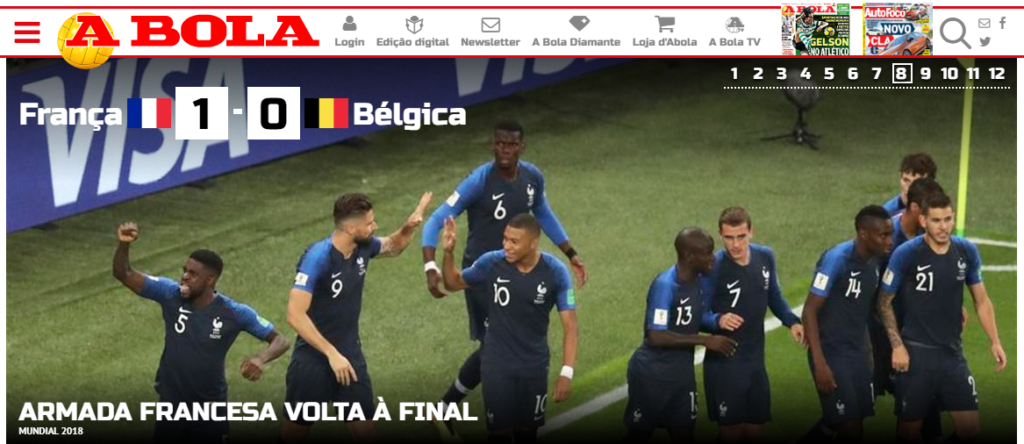This screenshot has height=444, width=1024.
Task: Open the Facebook icon
Action: 1002,24
